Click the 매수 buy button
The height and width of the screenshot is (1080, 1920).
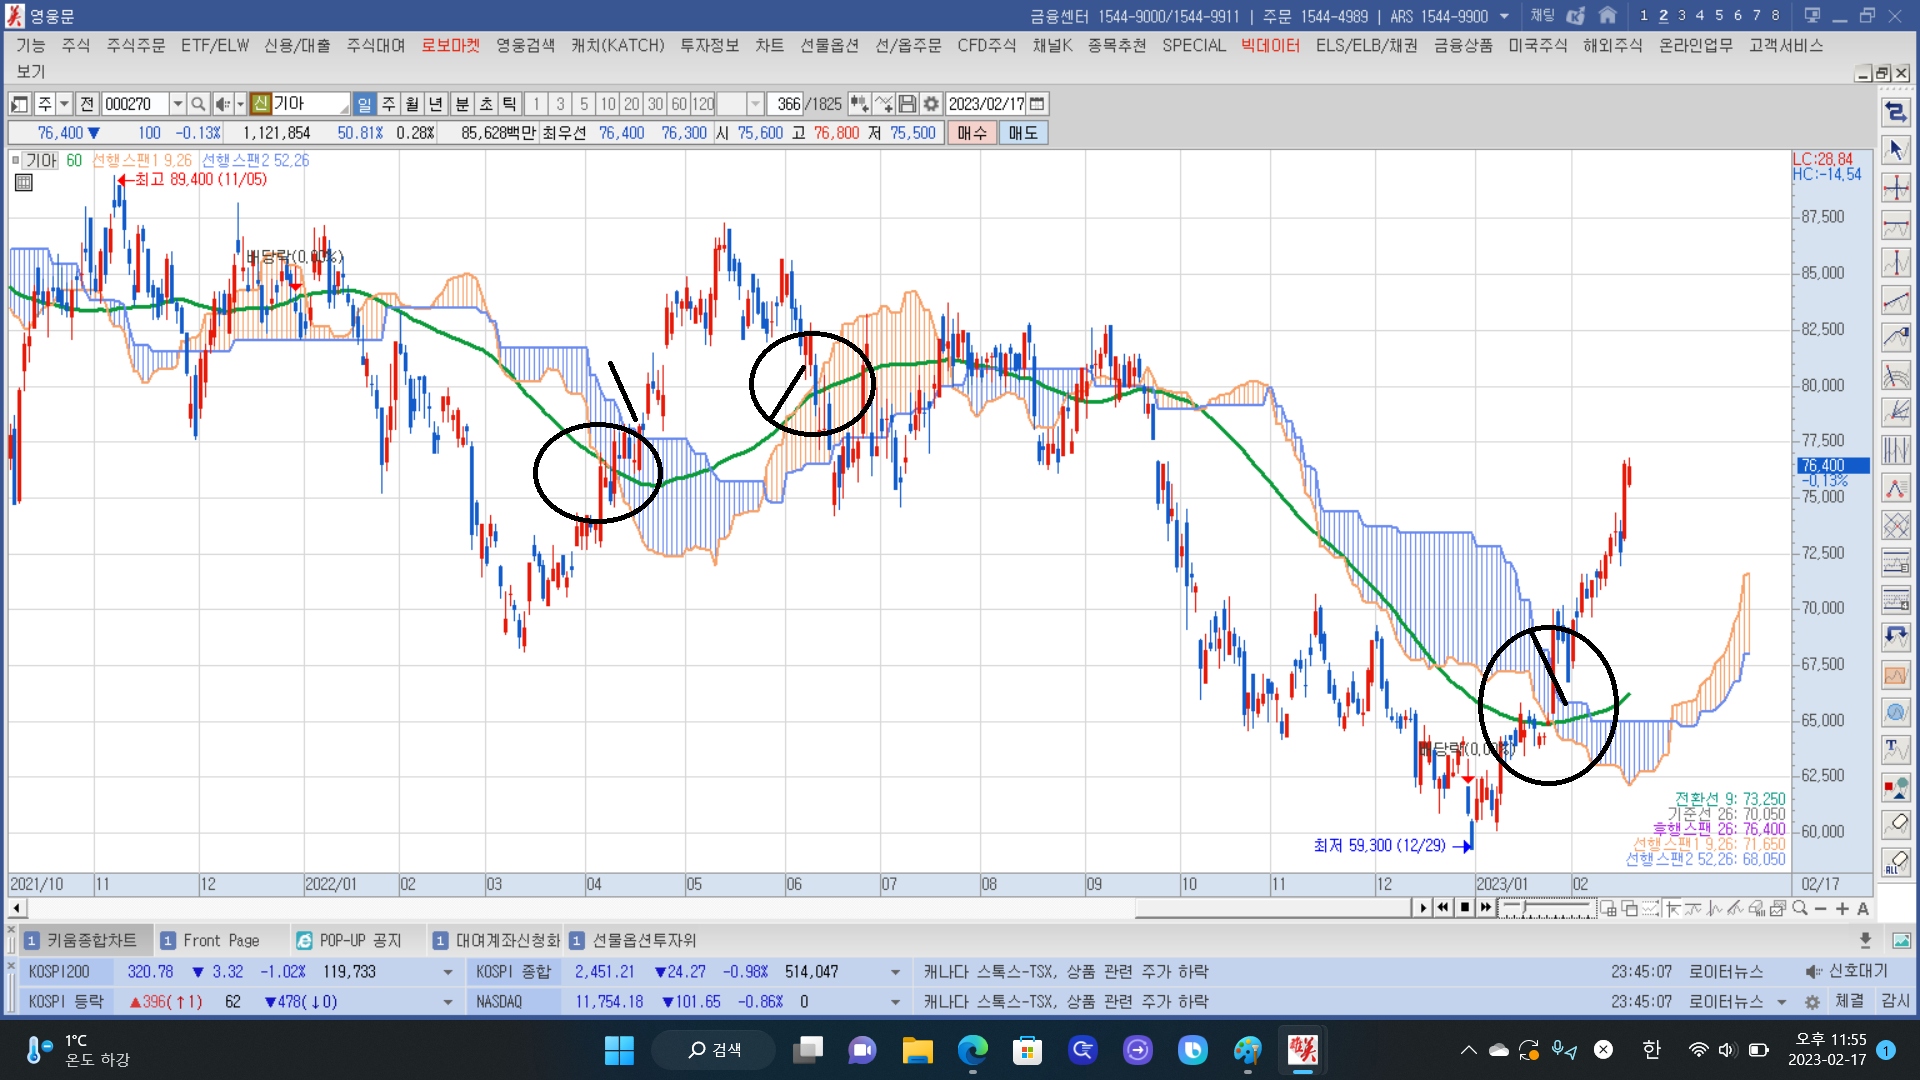pyautogui.click(x=971, y=133)
